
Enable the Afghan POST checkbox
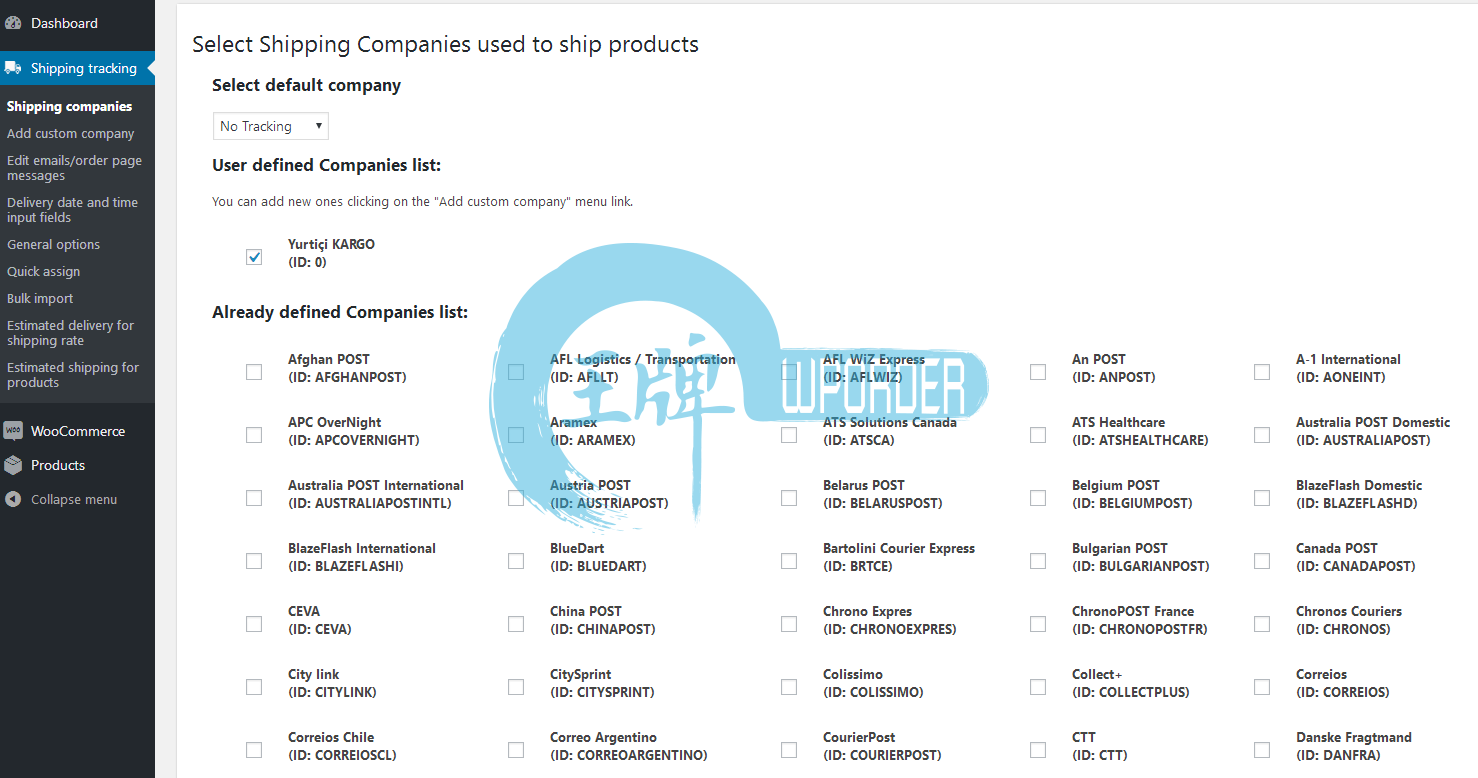pyautogui.click(x=254, y=372)
